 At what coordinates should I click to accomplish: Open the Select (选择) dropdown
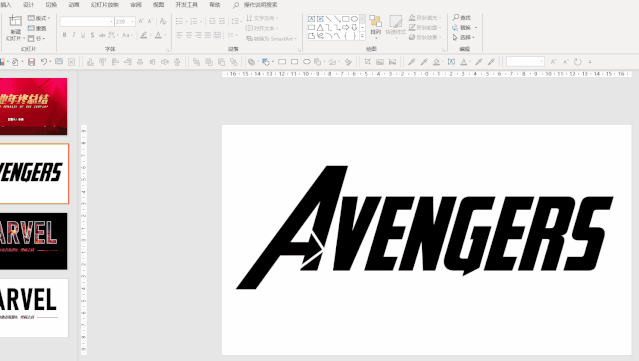(463, 37)
